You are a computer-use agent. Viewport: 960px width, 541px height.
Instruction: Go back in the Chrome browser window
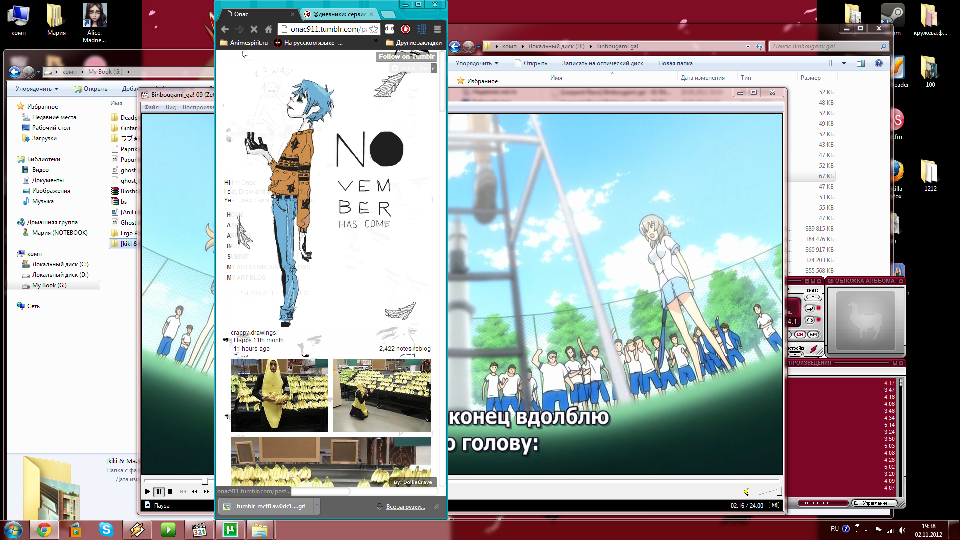click(225, 29)
